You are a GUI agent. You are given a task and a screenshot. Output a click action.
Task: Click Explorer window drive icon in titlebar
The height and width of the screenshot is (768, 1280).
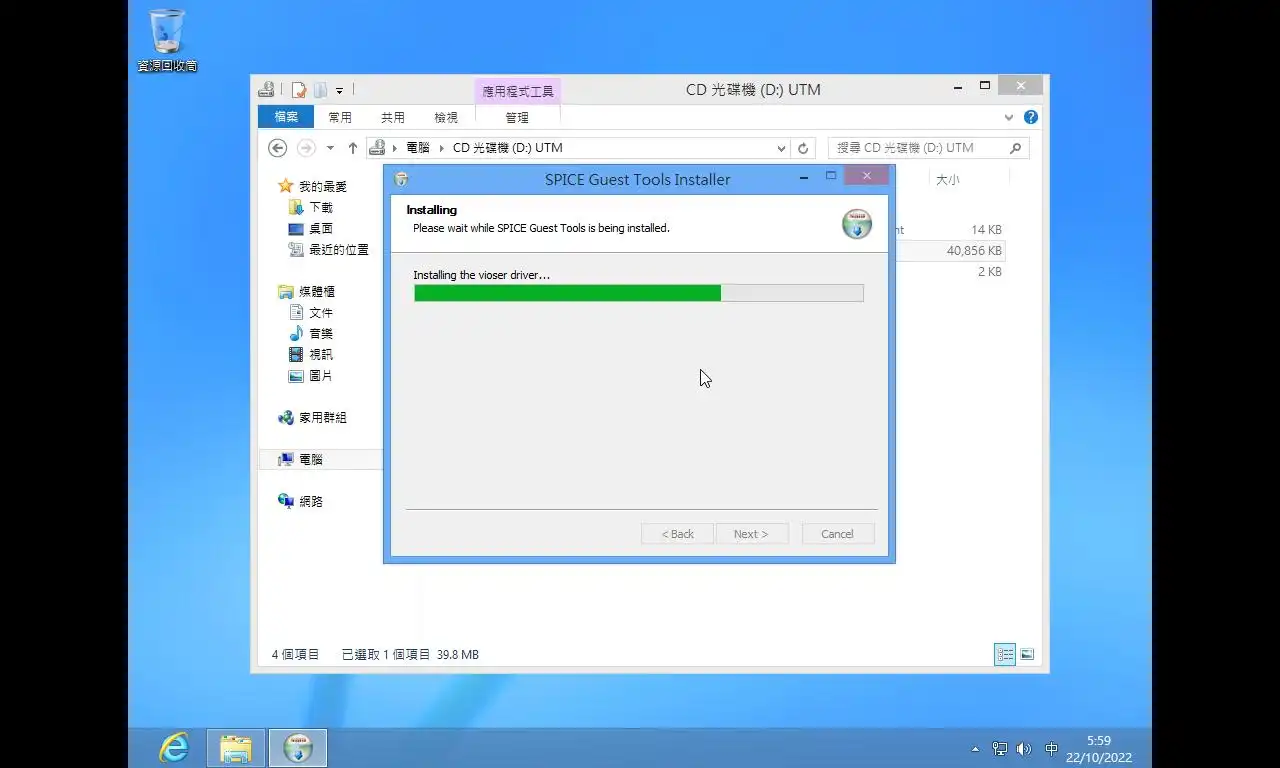266,89
